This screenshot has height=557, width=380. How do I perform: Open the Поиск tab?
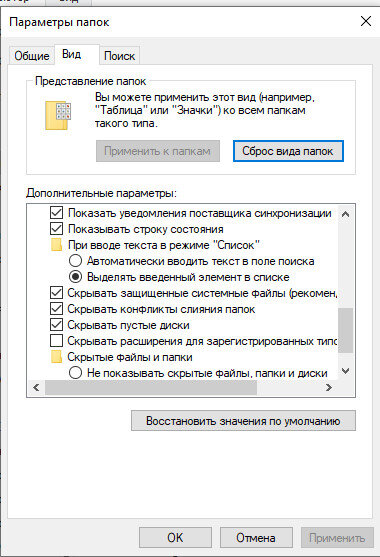point(120,56)
